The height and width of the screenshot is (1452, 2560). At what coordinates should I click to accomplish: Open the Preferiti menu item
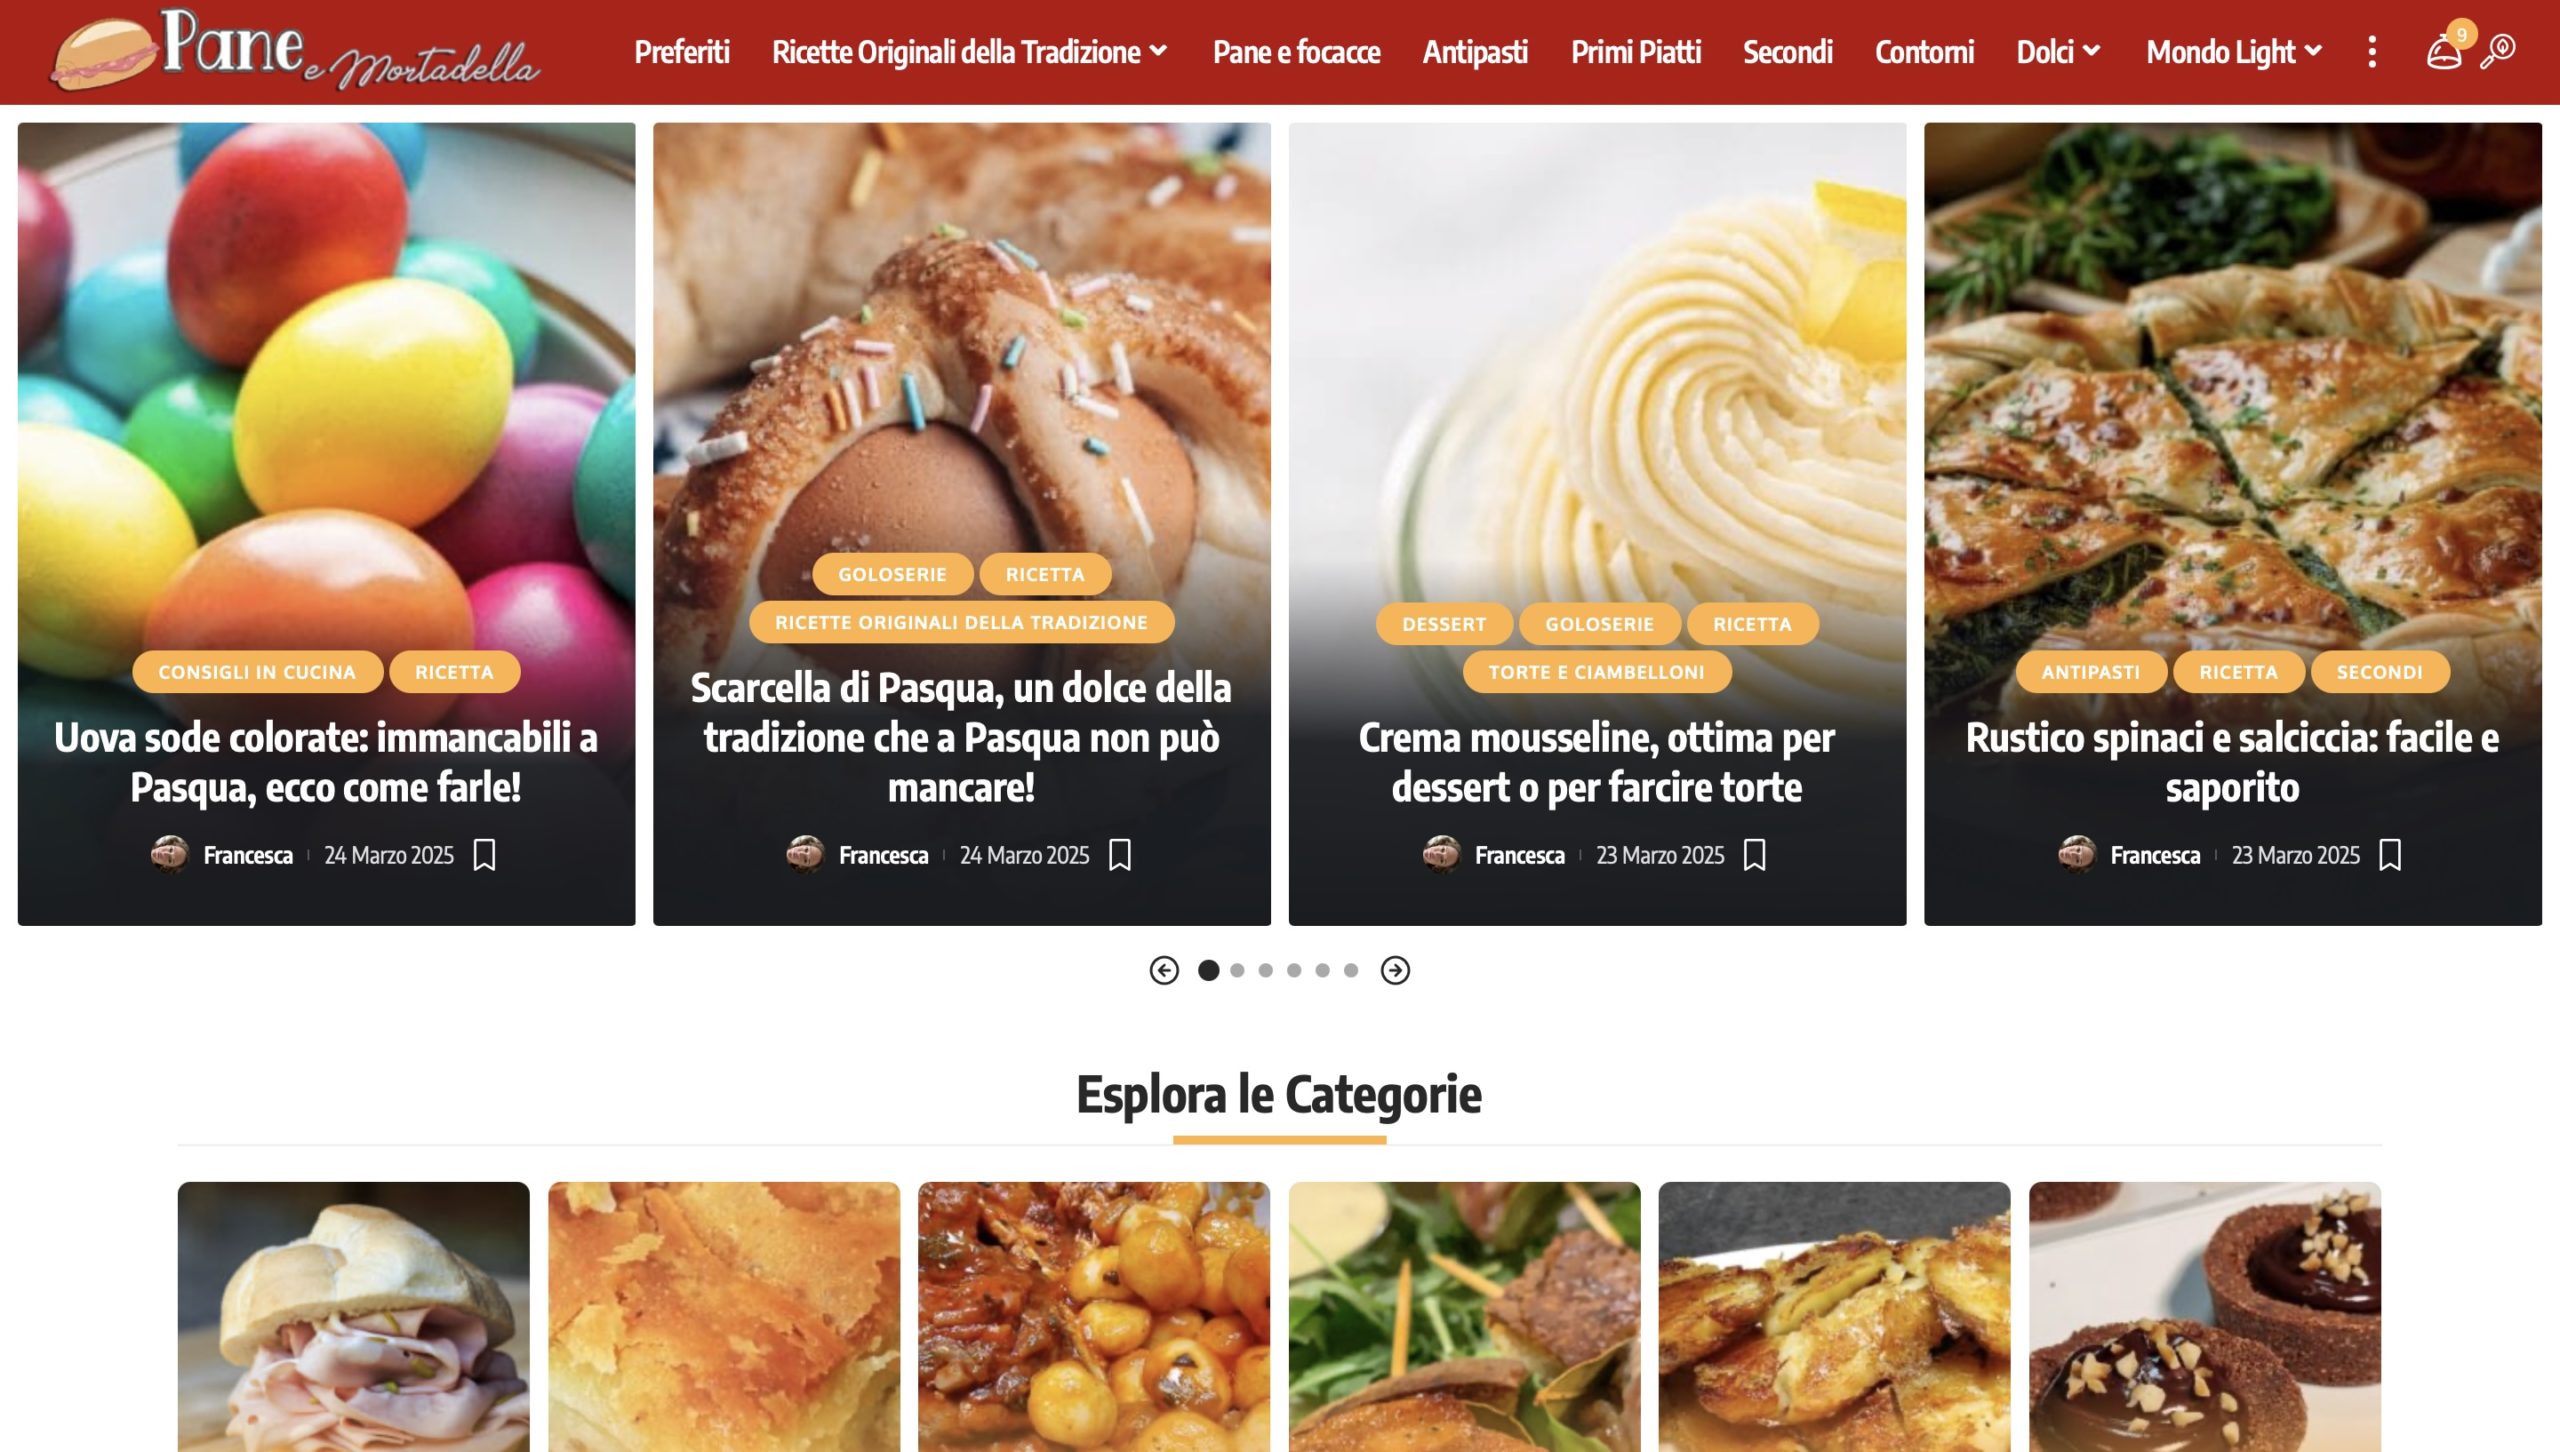click(682, 52)
